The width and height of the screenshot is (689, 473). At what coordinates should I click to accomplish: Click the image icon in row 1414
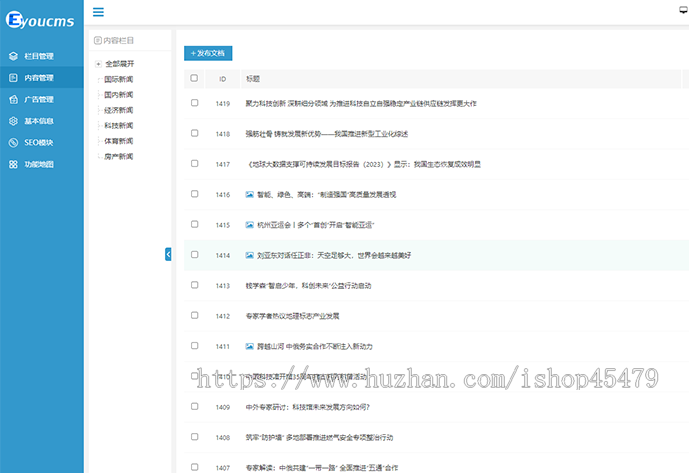pyautogui.click(x=250, y=255)
